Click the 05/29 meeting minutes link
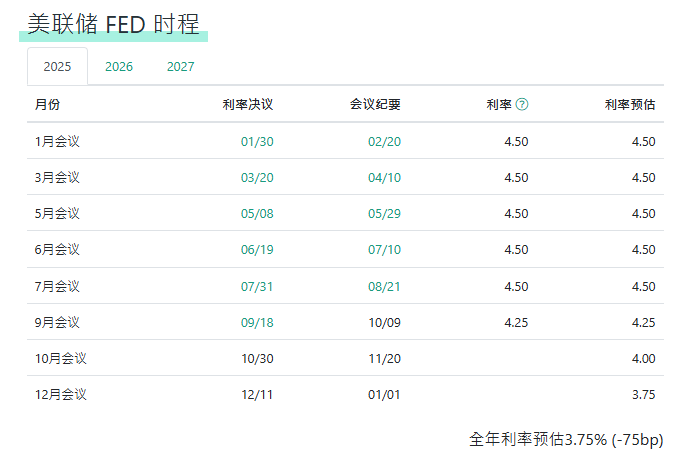This screenshot has height=463, width=683. 384,213
